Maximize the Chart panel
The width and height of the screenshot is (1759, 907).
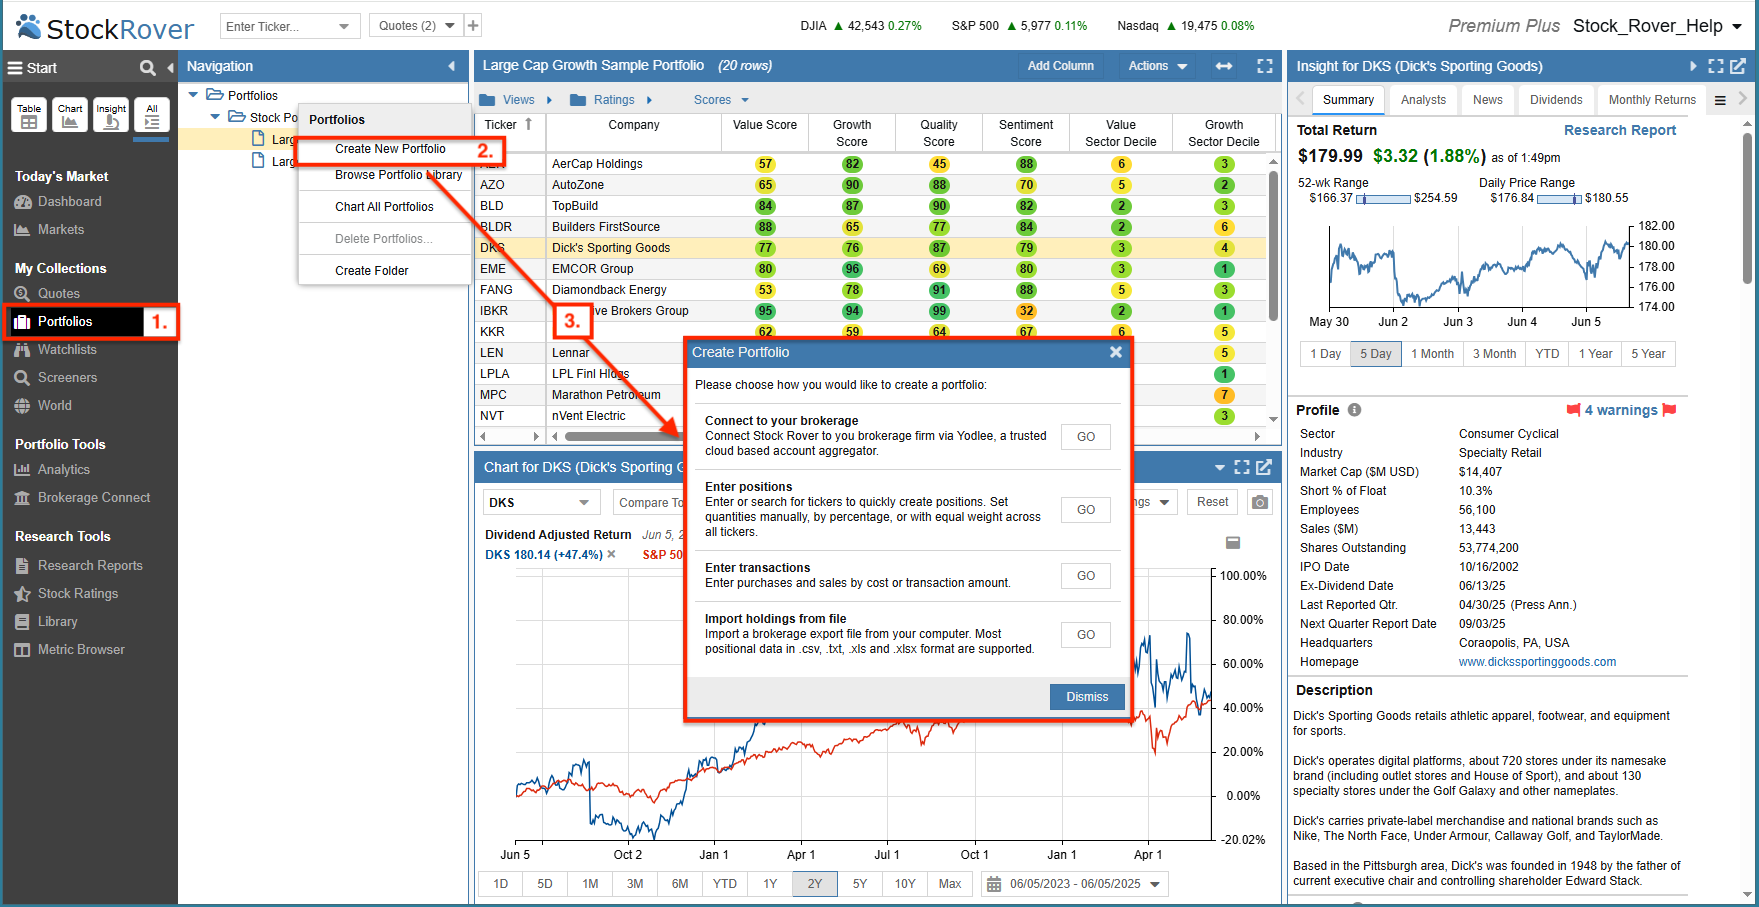click(x=1242, y=467)
